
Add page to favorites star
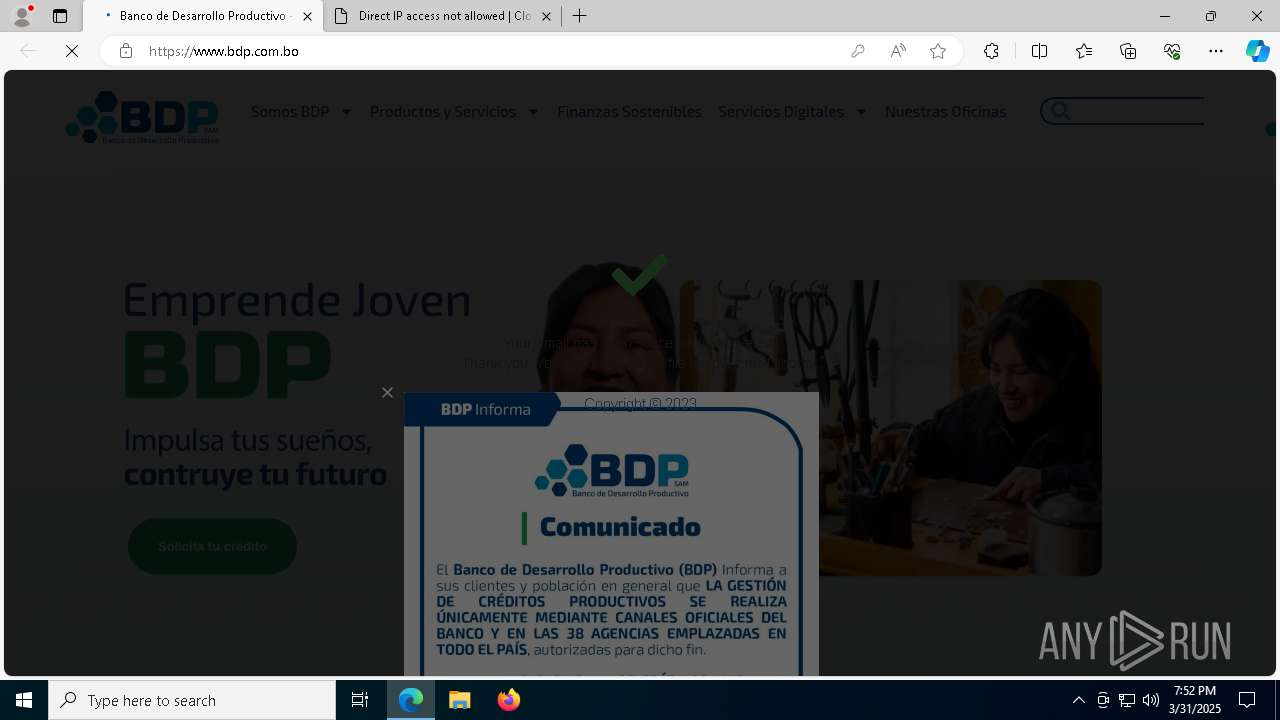(938, 51)
